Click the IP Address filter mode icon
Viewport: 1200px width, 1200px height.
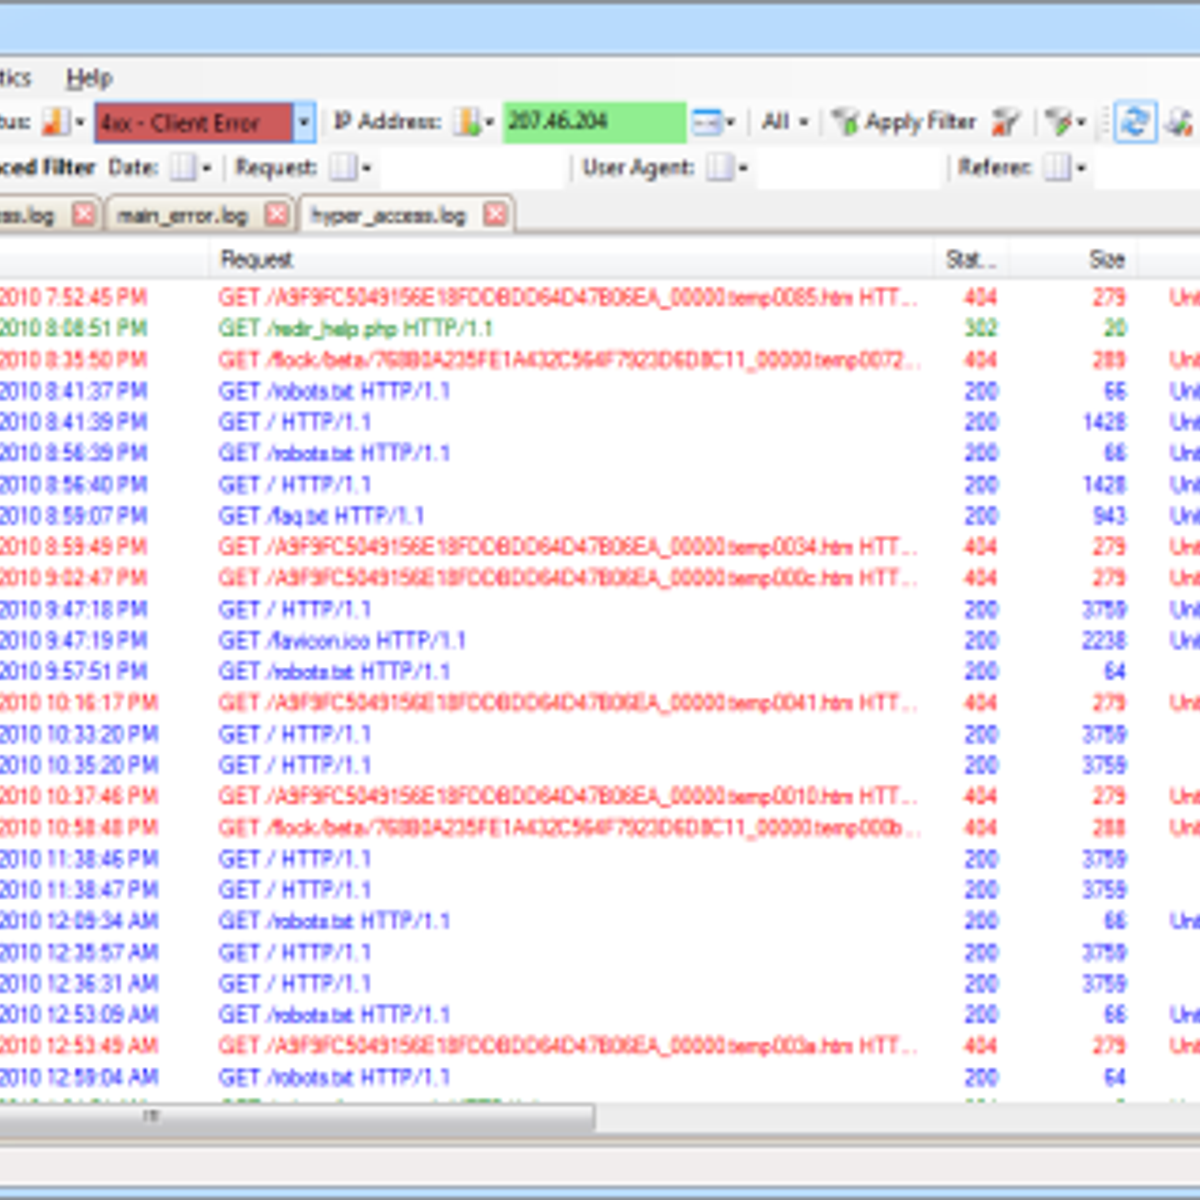tap(467, 123)
